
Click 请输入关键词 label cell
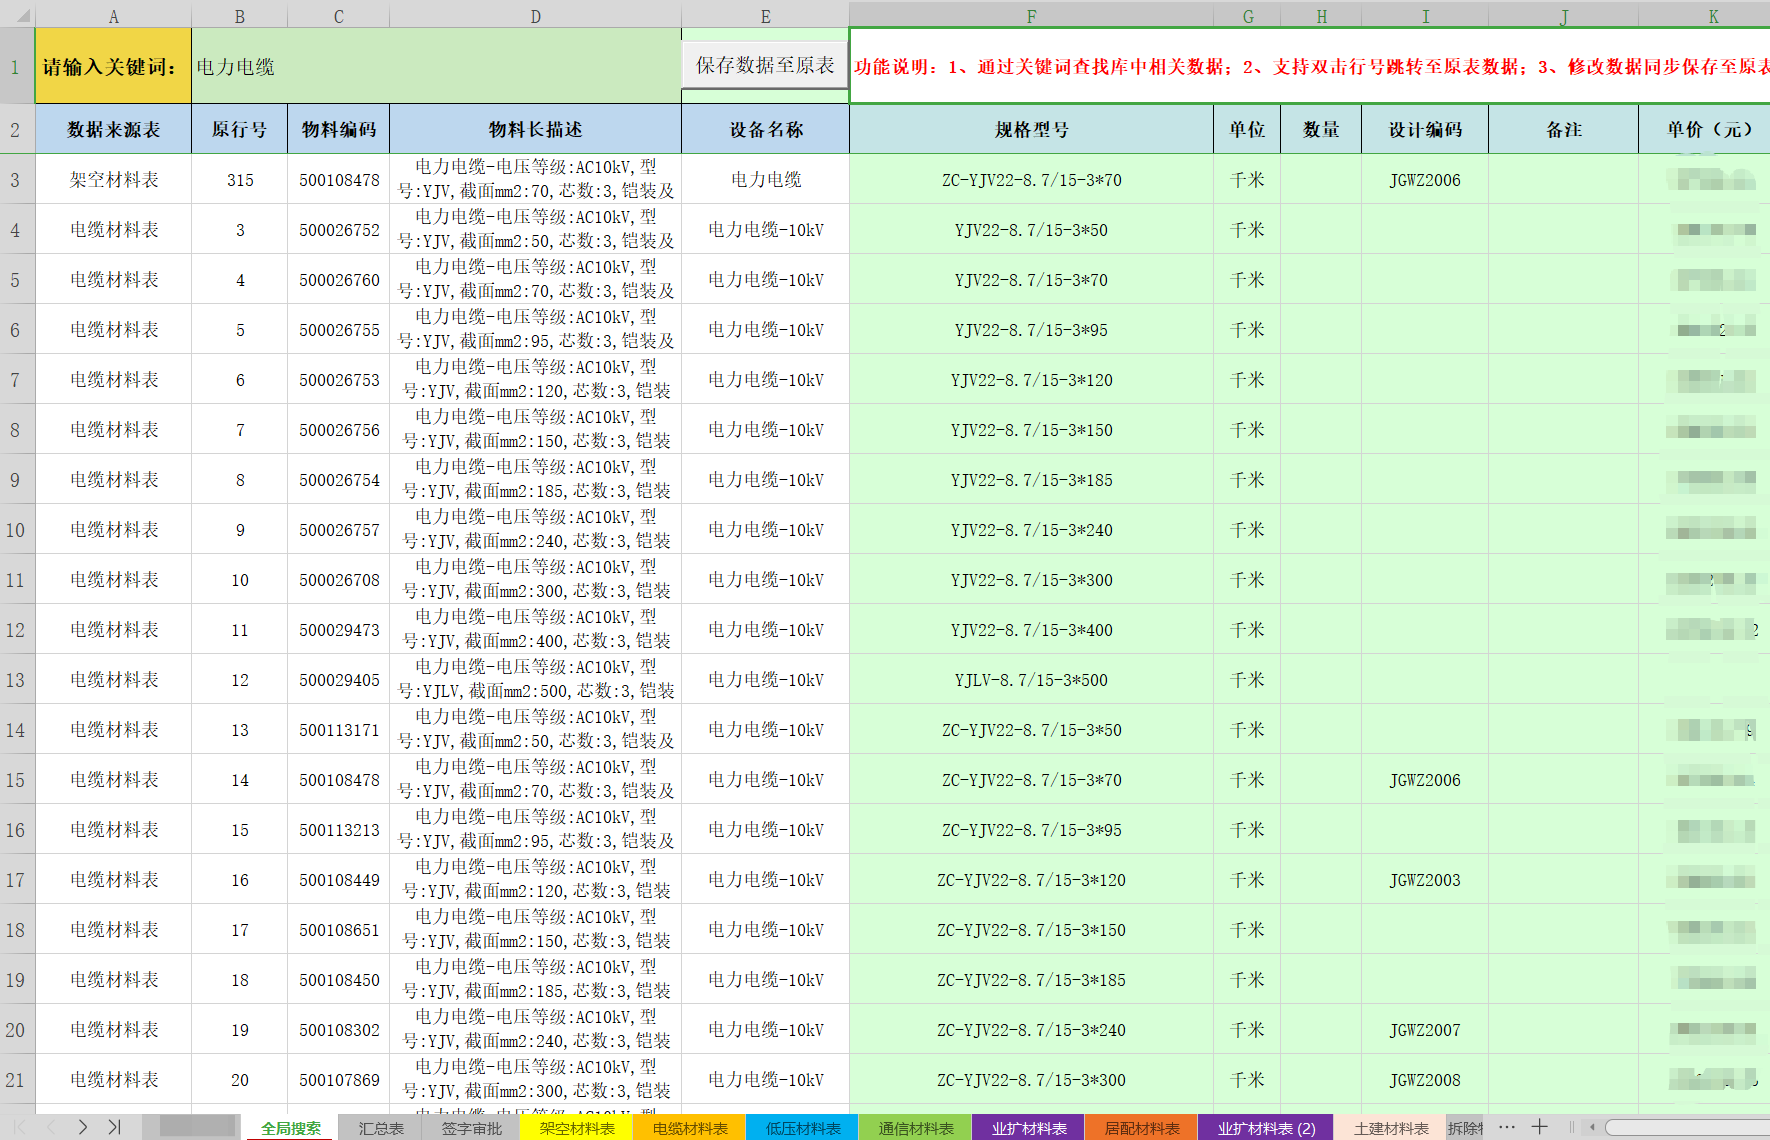[x=113, y=66]
